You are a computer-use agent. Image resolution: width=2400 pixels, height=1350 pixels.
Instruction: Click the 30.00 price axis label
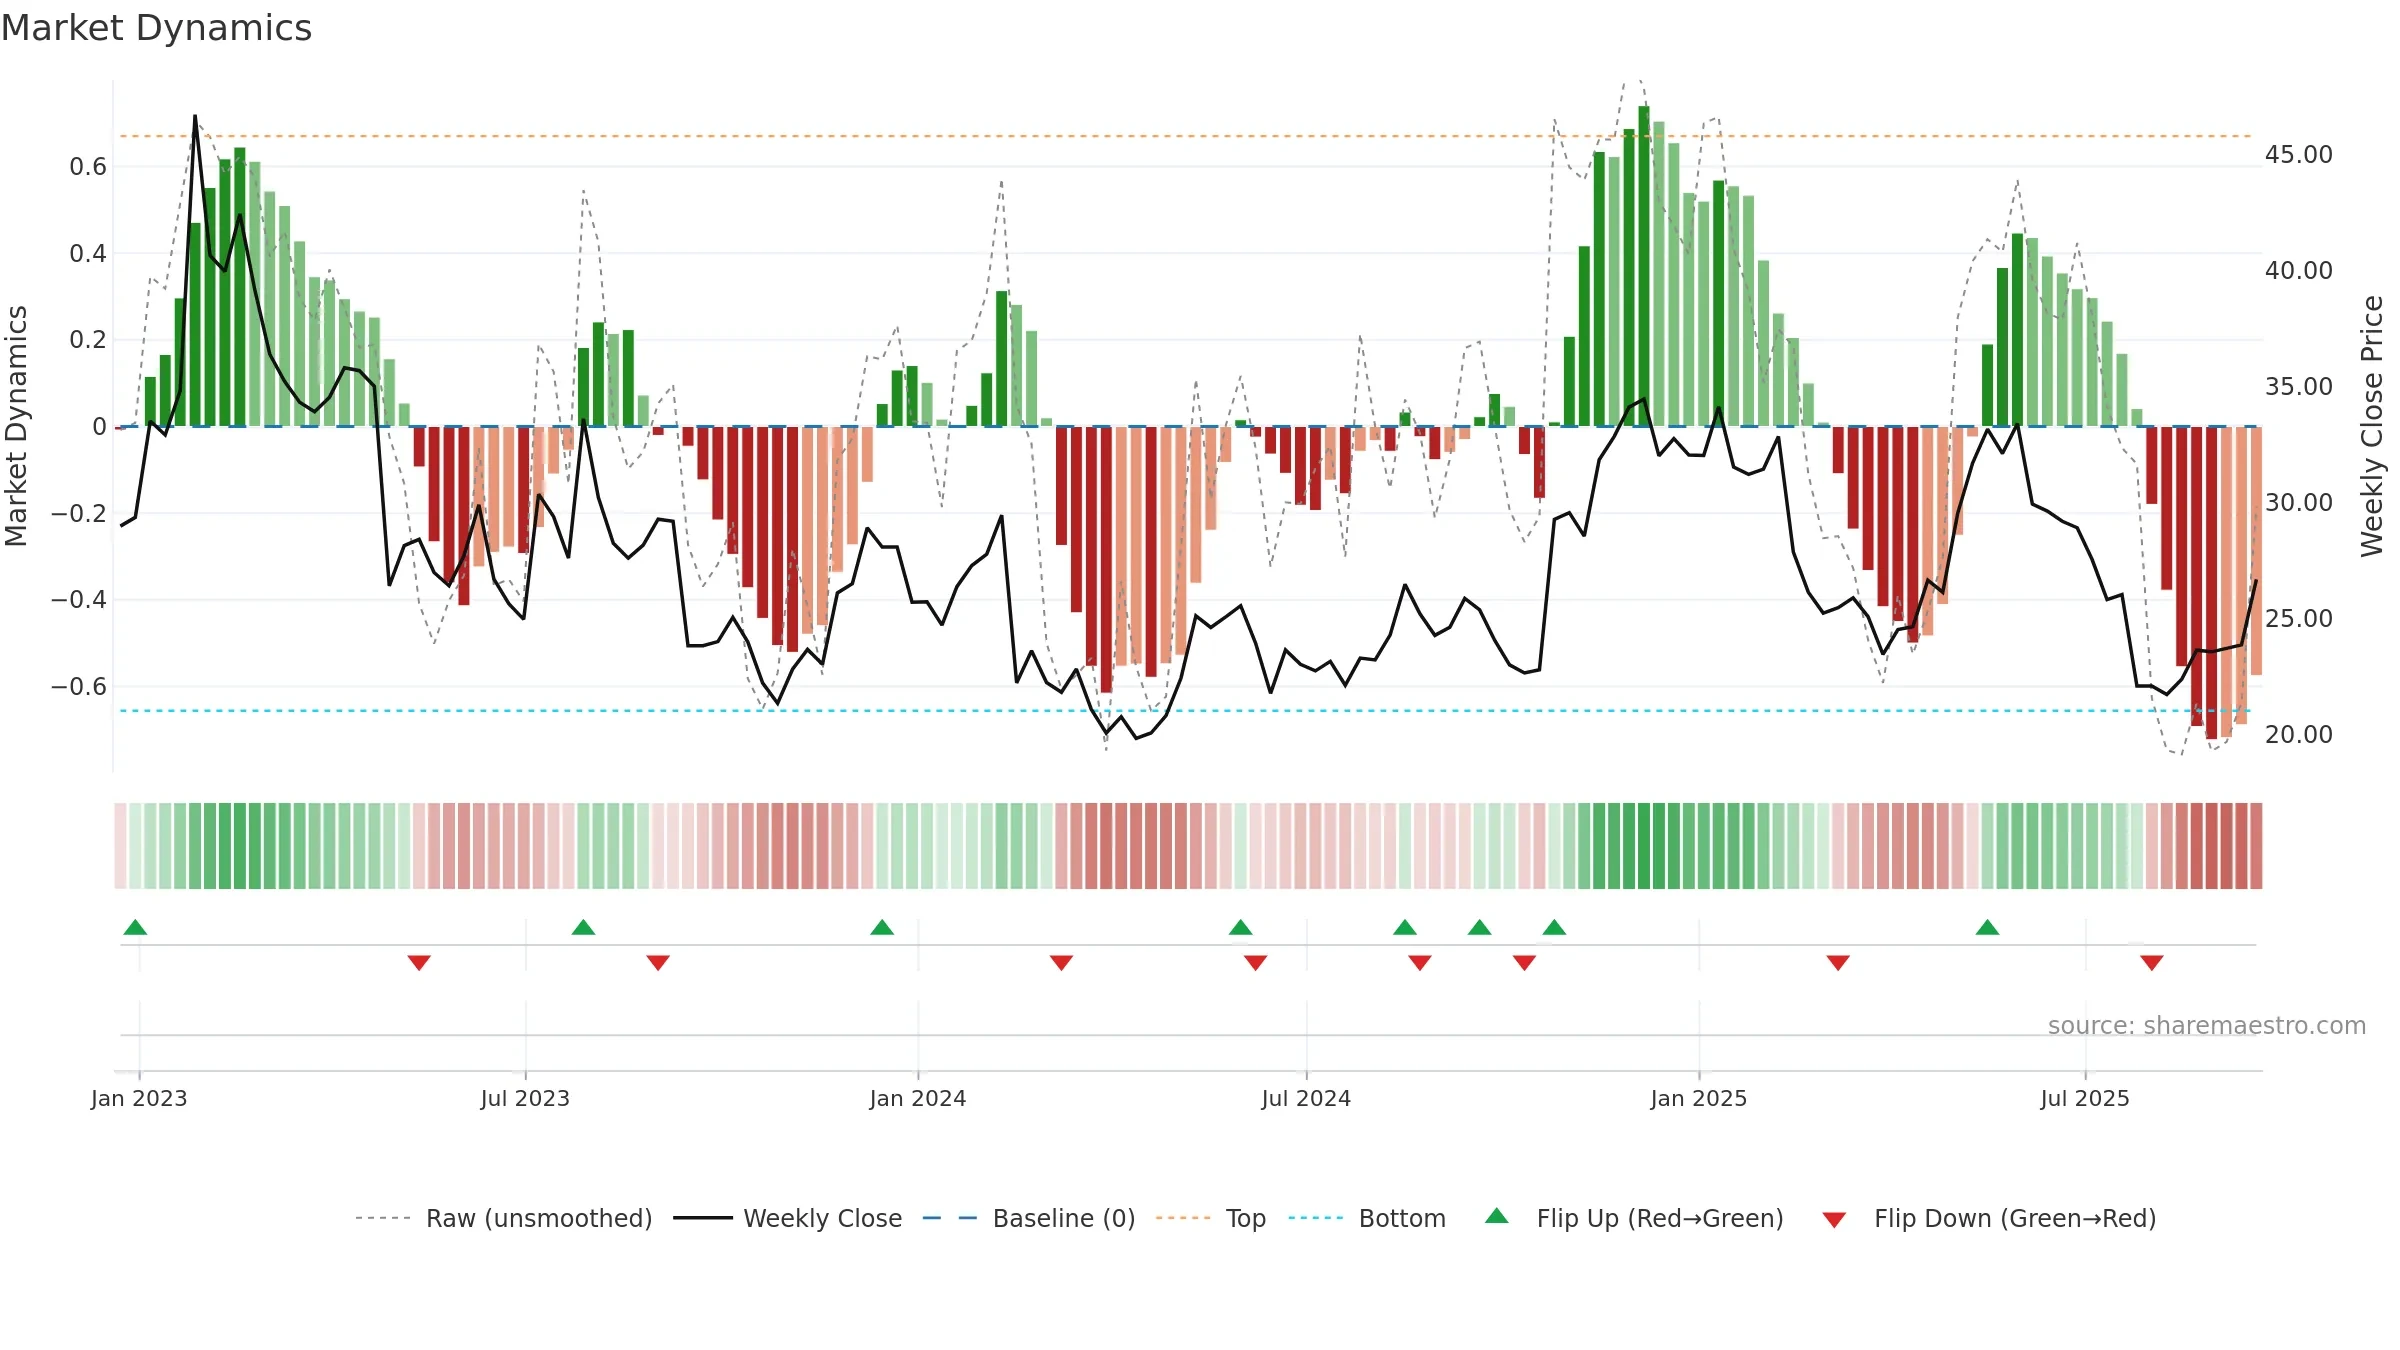[x=2299, y=503]
